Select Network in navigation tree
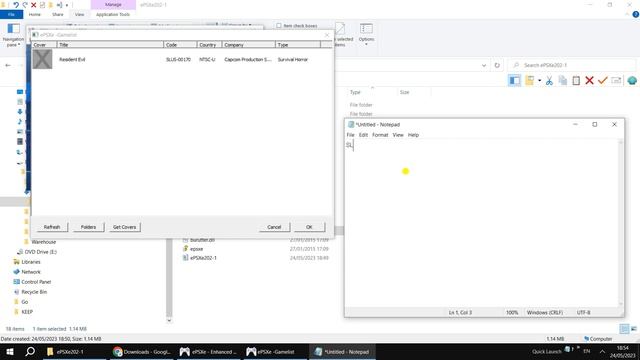 (x=31, y=272)
